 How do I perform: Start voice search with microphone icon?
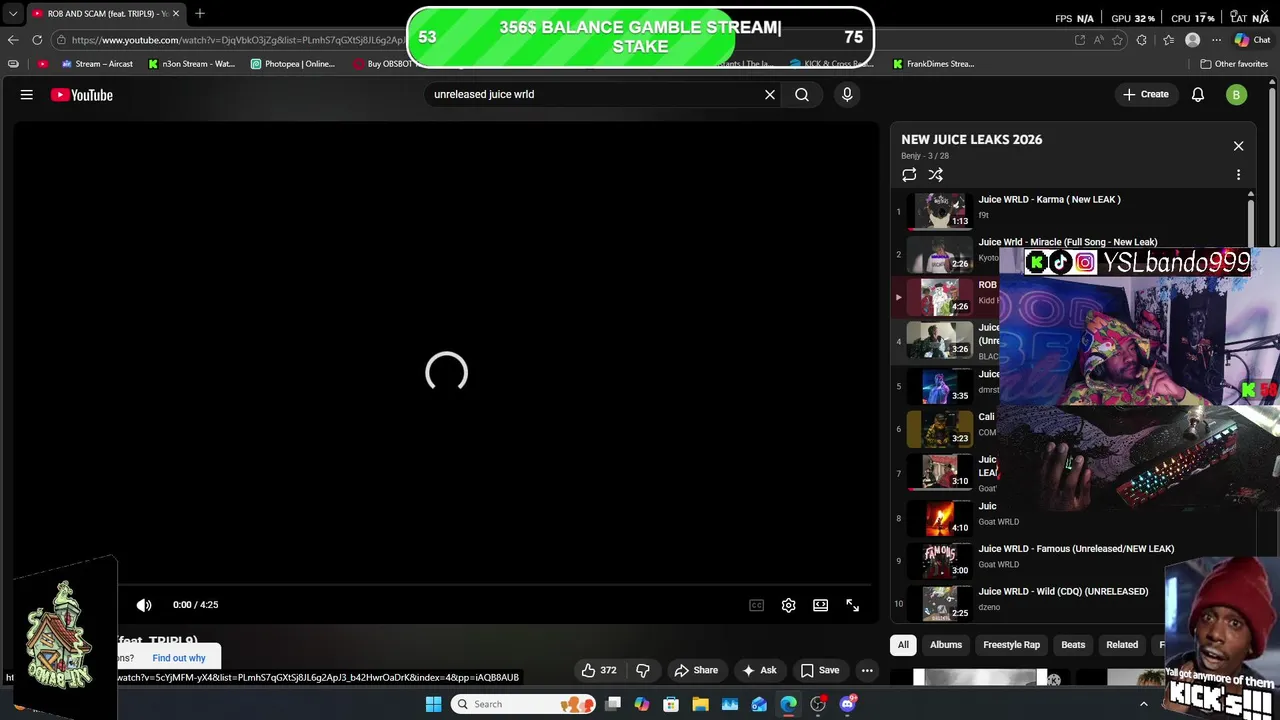click(847, 95)
